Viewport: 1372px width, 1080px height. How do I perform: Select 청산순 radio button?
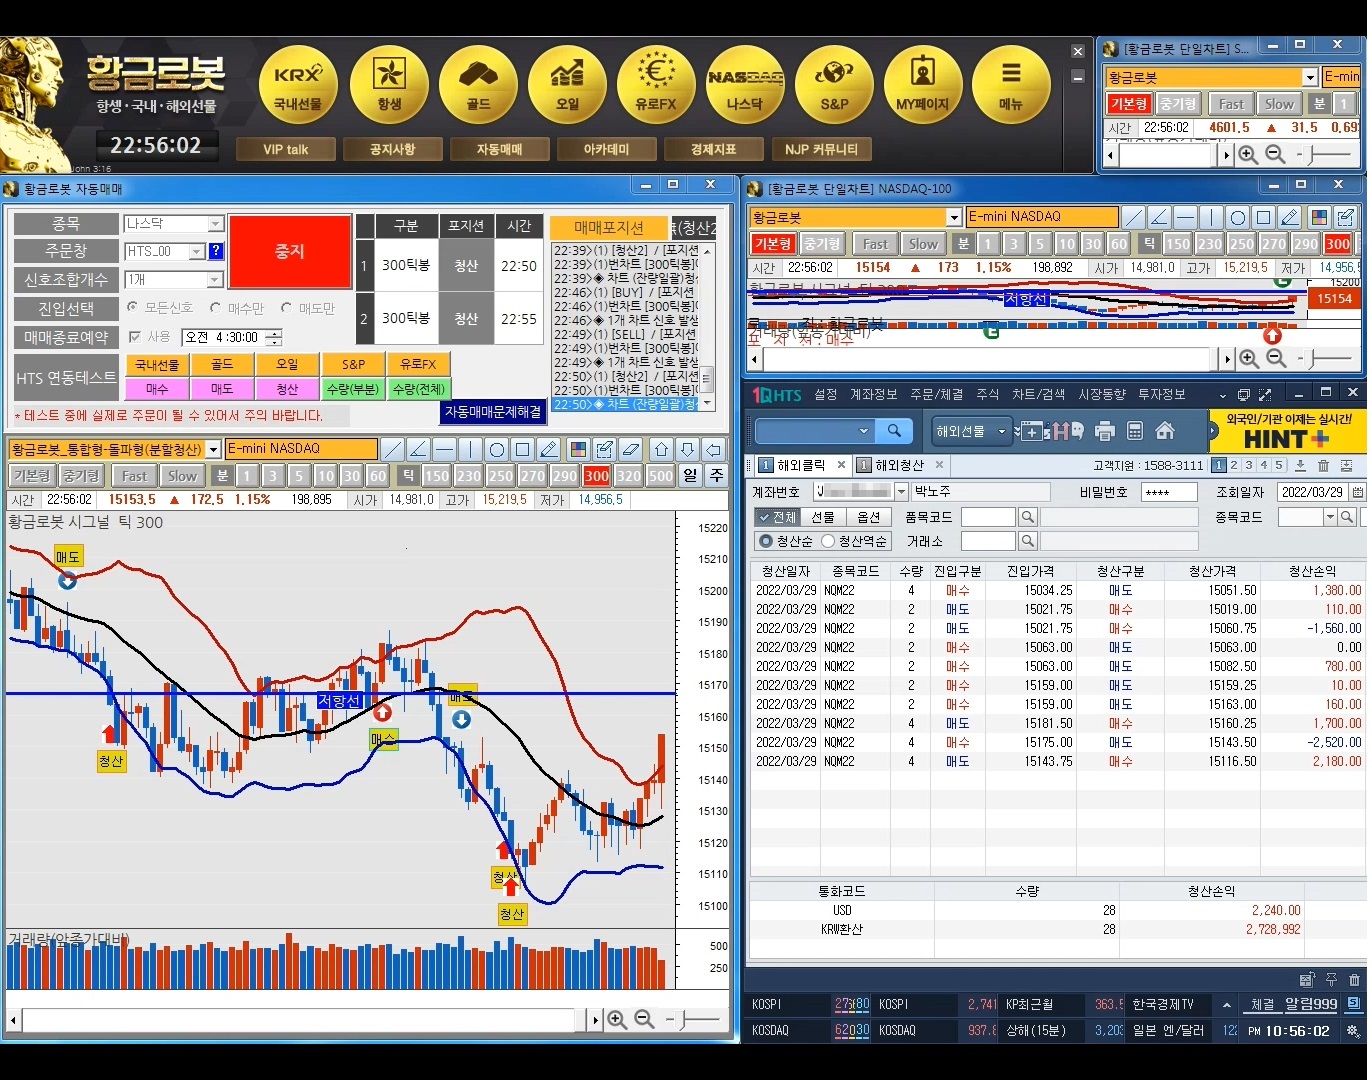(x=766, y=541)
